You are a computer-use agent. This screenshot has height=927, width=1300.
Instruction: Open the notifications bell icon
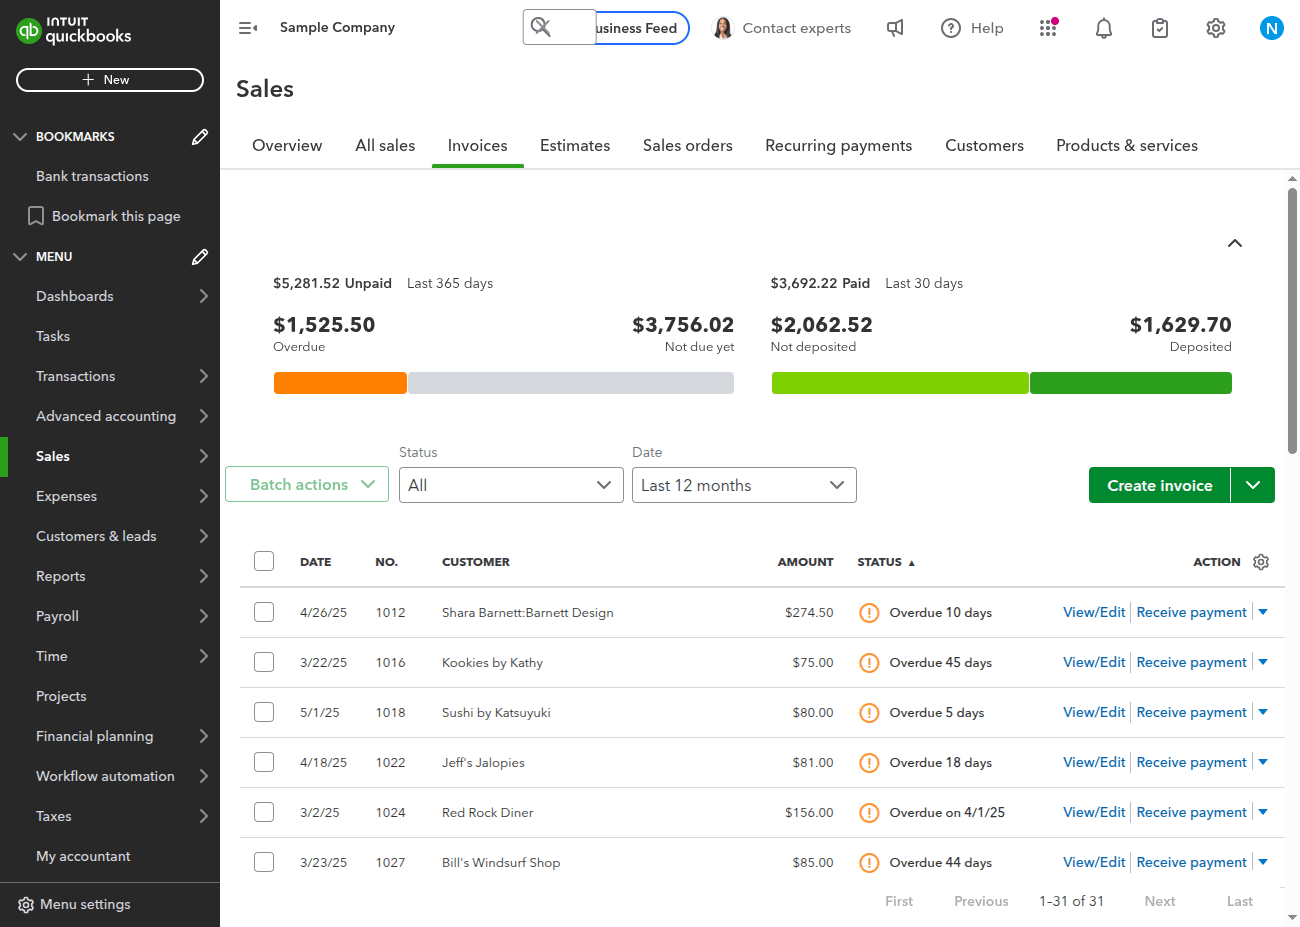(x=1104, y=28)
